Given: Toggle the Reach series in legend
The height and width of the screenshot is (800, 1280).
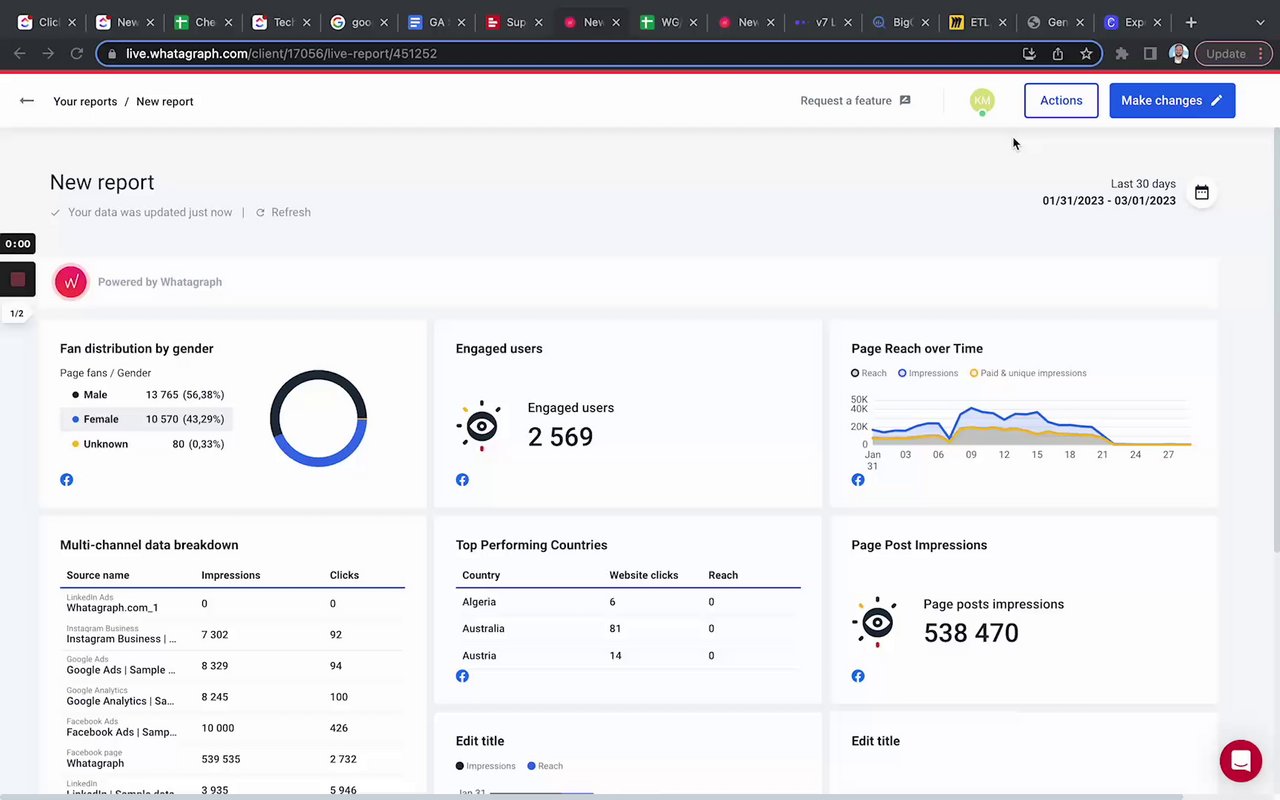Looking at the screenshot, I should pos(869,373).
